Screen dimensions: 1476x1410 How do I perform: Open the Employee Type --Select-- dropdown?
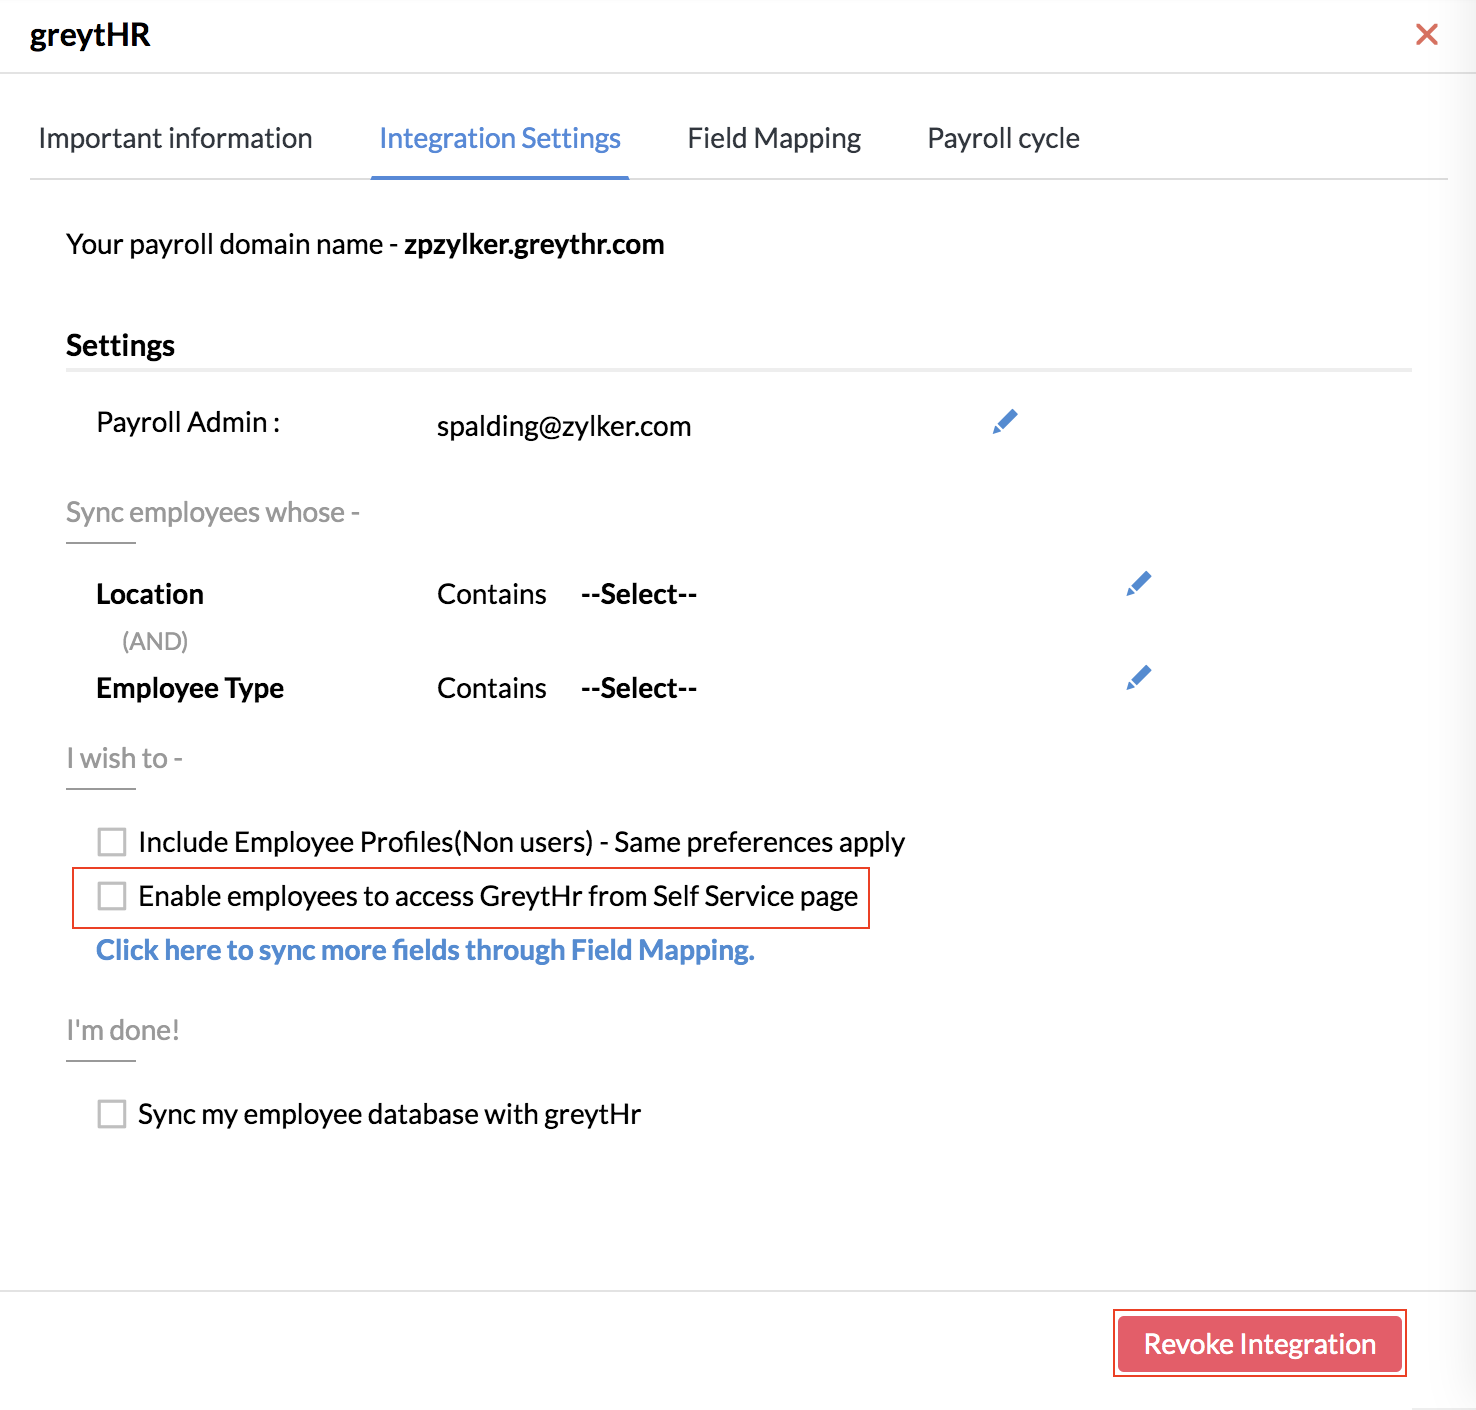tap(639, 689)
